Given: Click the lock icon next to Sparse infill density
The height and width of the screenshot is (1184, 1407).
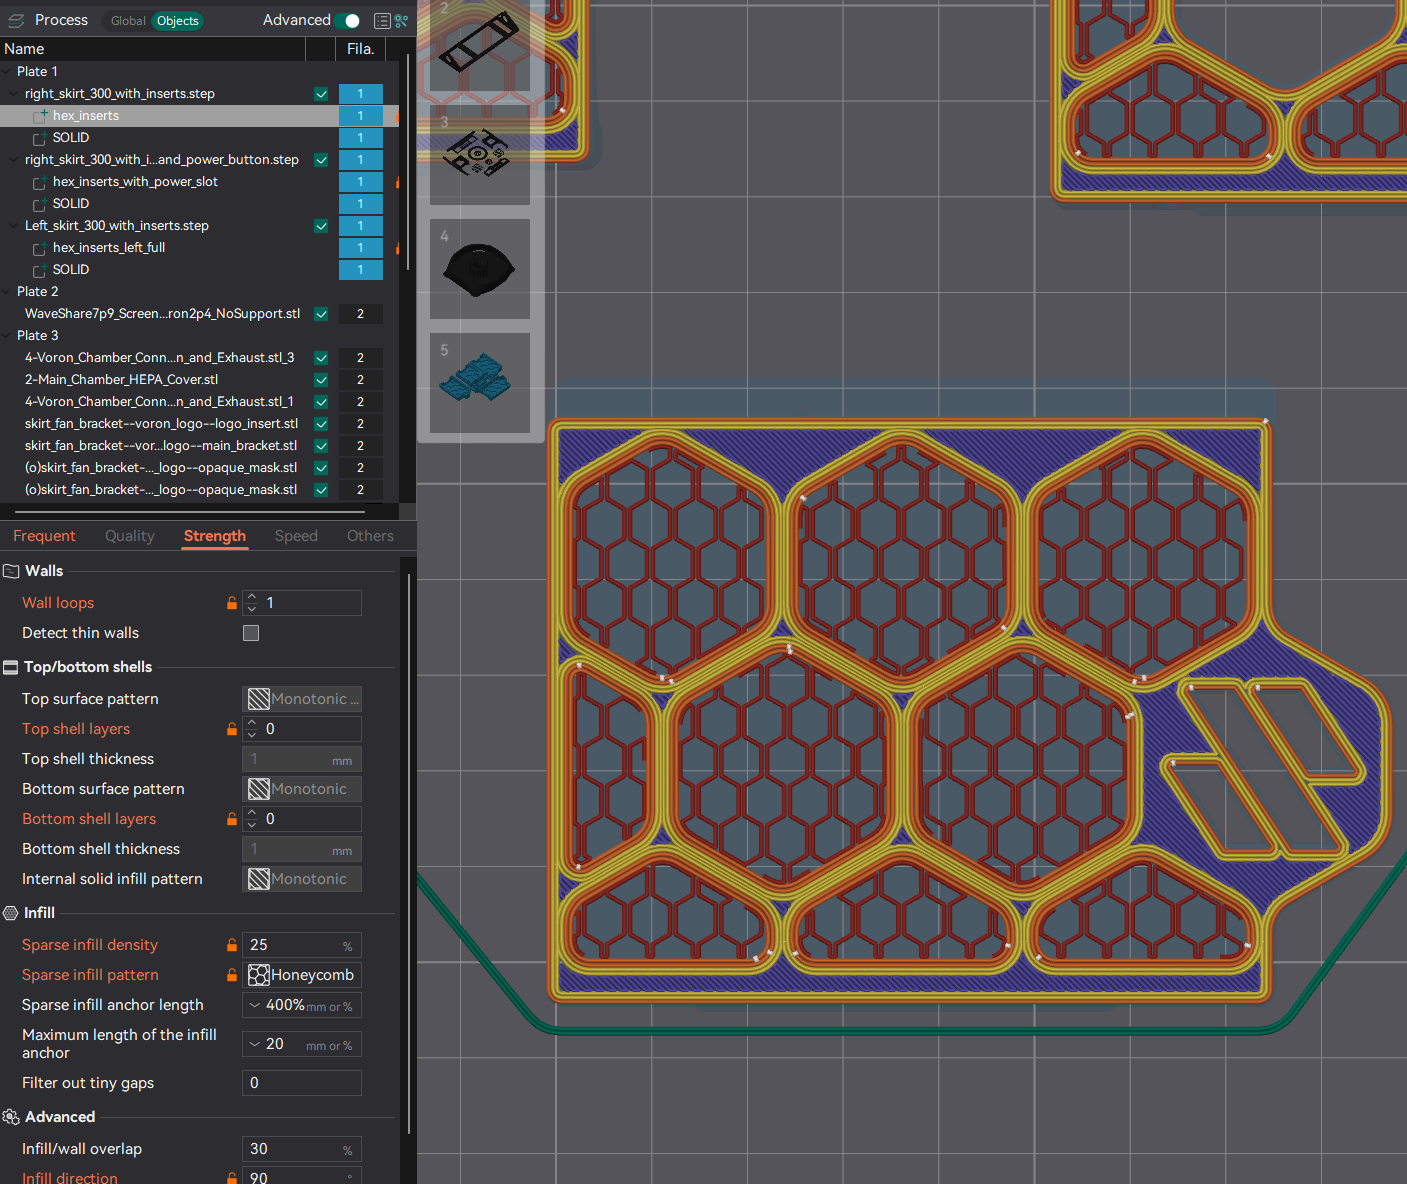Looking at the screenshot, I should pos(231,944).
